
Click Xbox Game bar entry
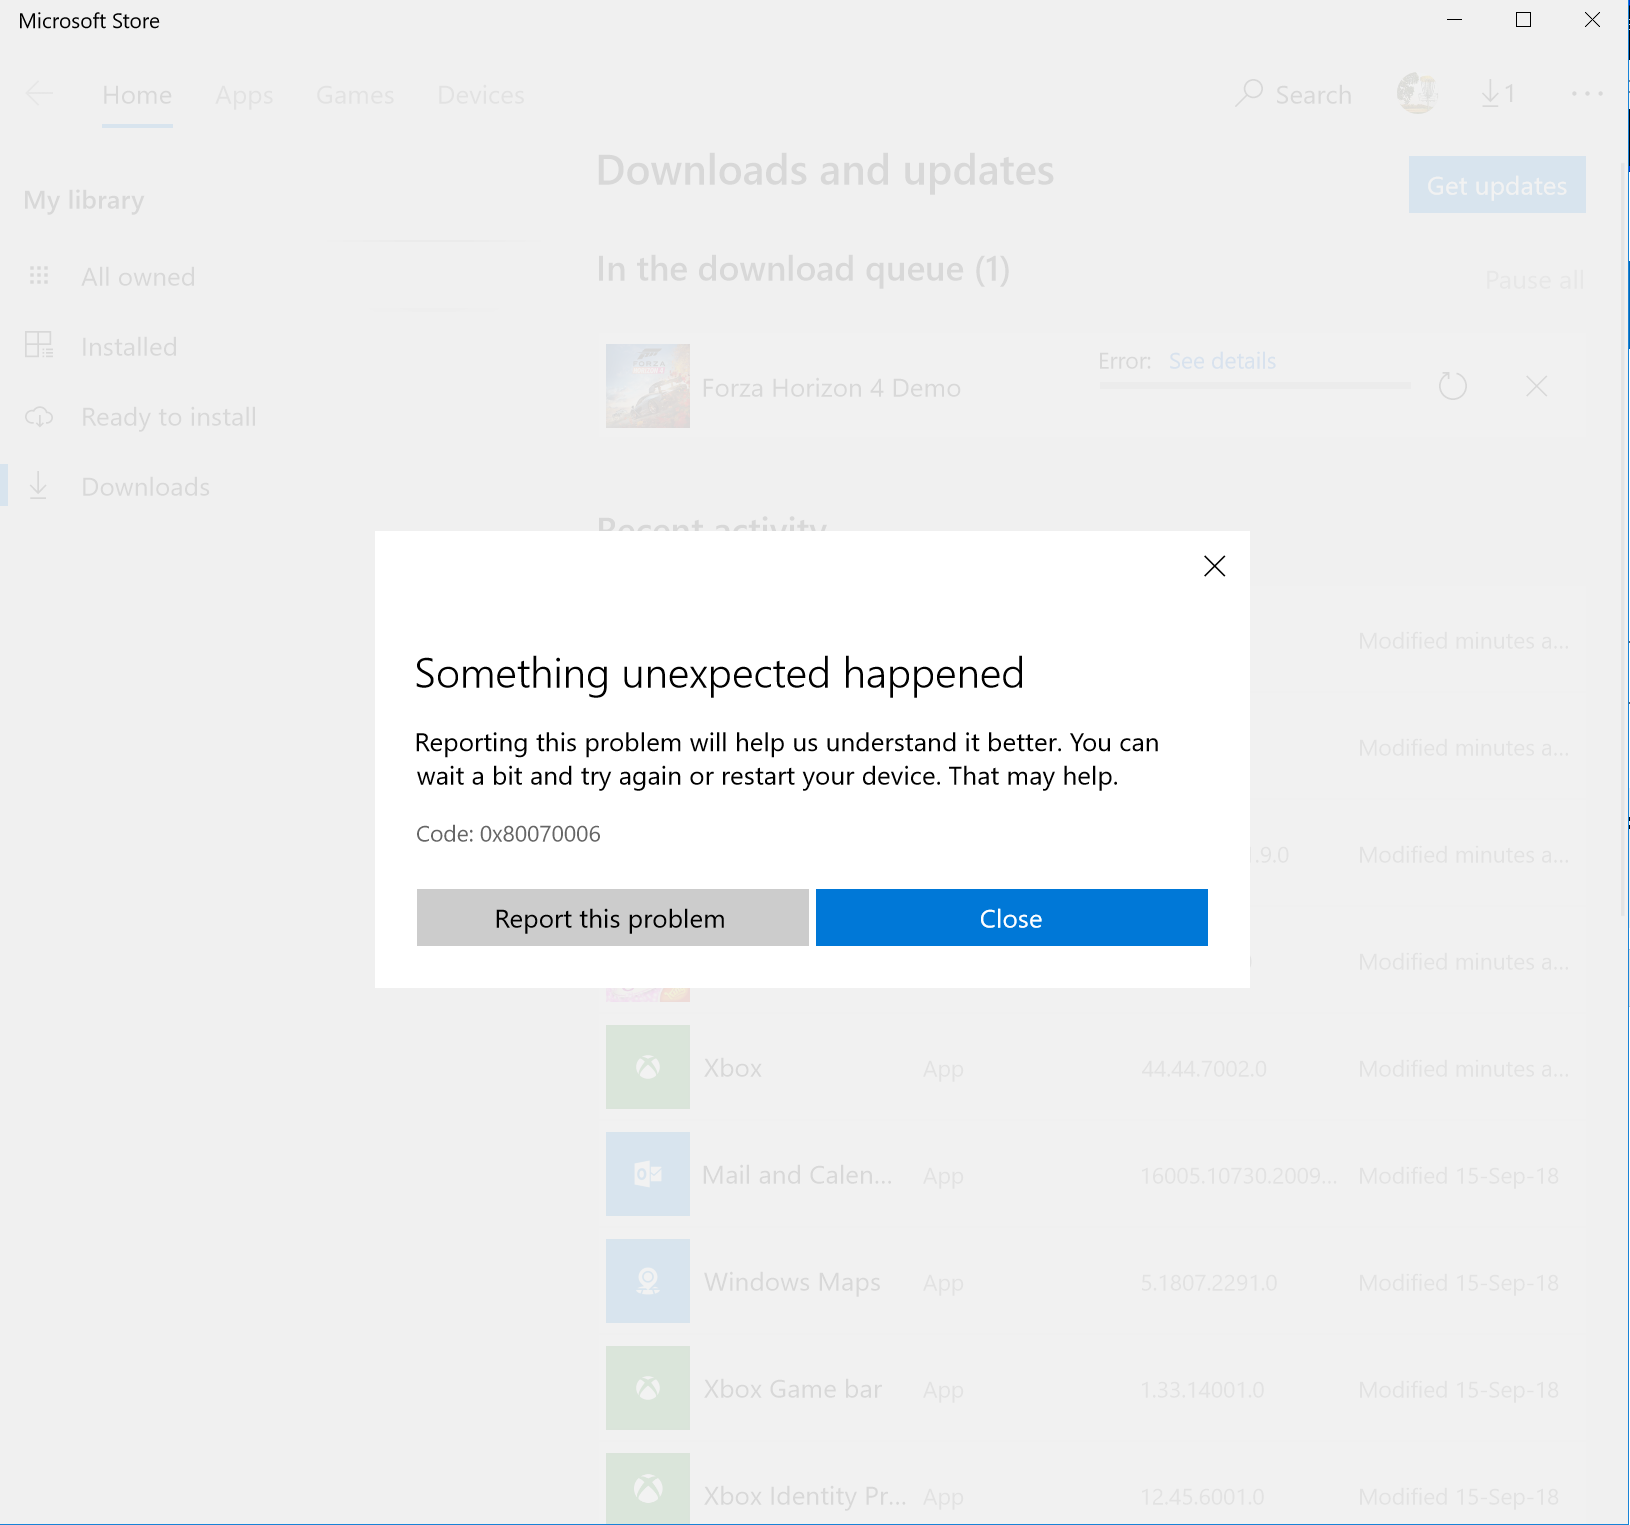pyautogui.click(x=793, y=1389)
